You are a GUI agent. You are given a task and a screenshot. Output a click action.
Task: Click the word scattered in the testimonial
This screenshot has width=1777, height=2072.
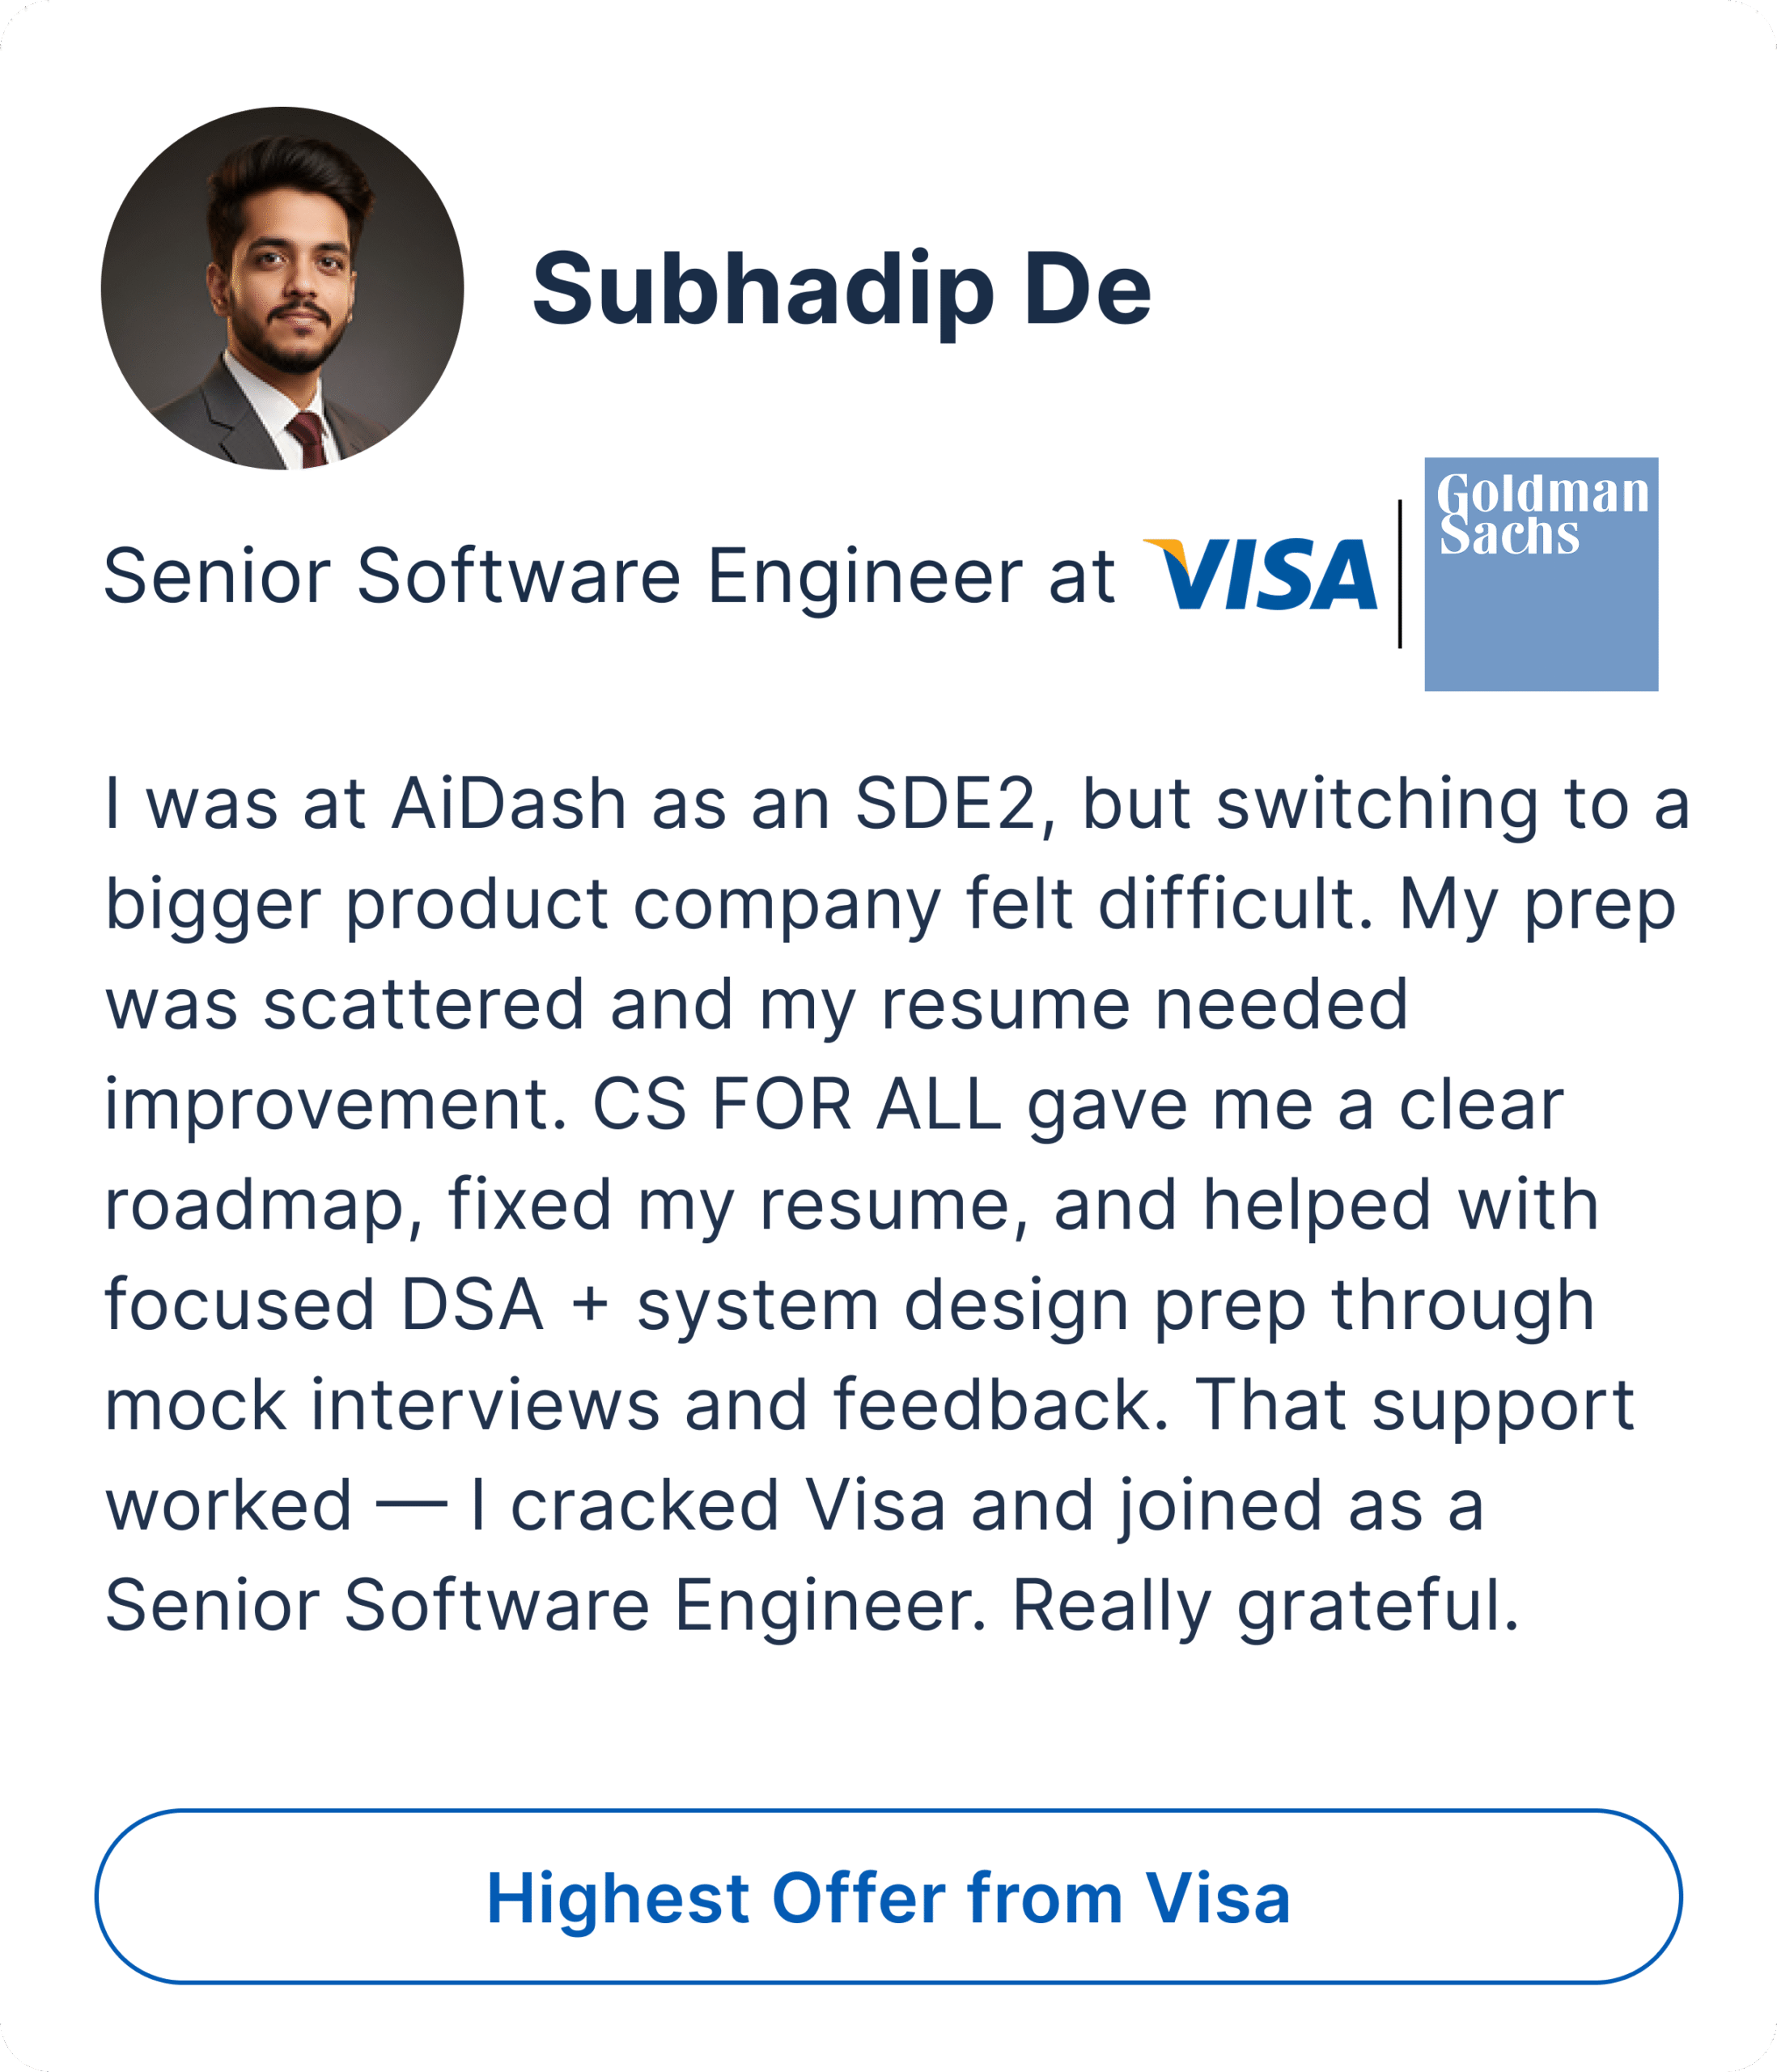(x=424, y=1005)
